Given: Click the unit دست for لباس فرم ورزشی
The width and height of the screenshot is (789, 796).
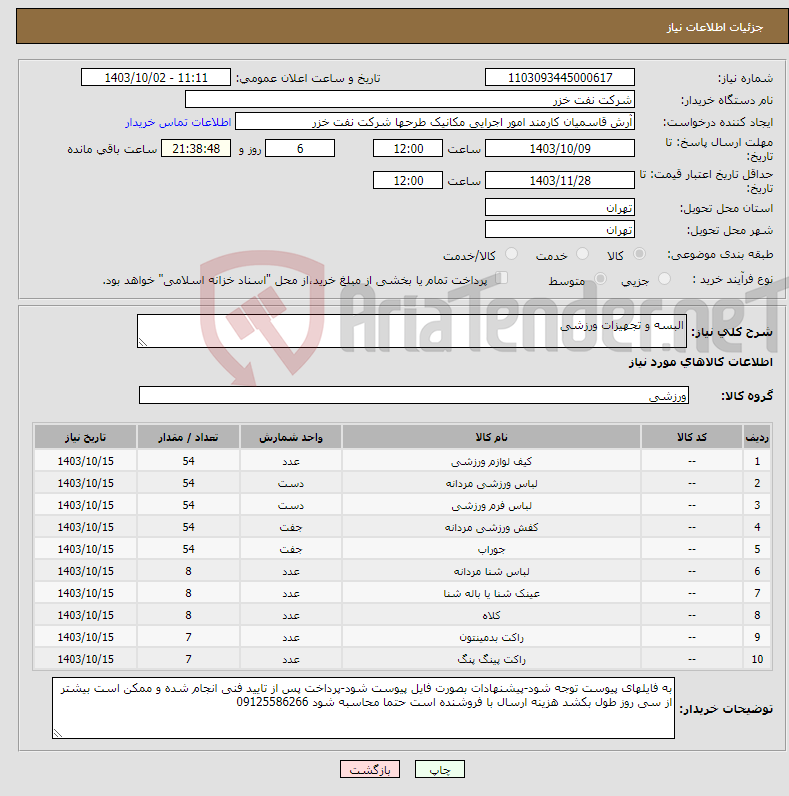Looking at the screenshot, I should (290, 506).
